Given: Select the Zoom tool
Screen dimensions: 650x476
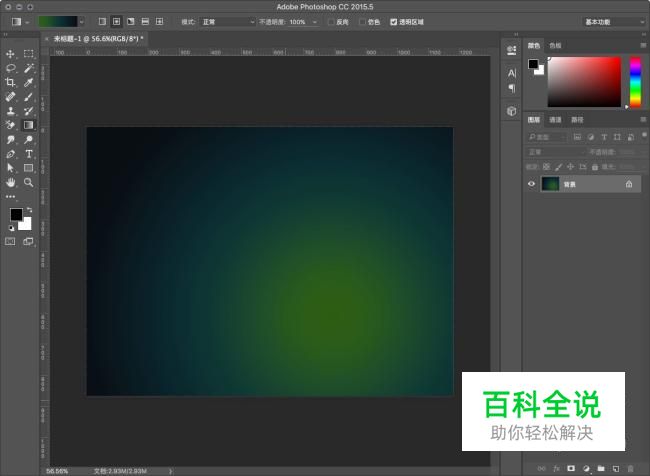Looking at the screenshot, I should (28, 183).
